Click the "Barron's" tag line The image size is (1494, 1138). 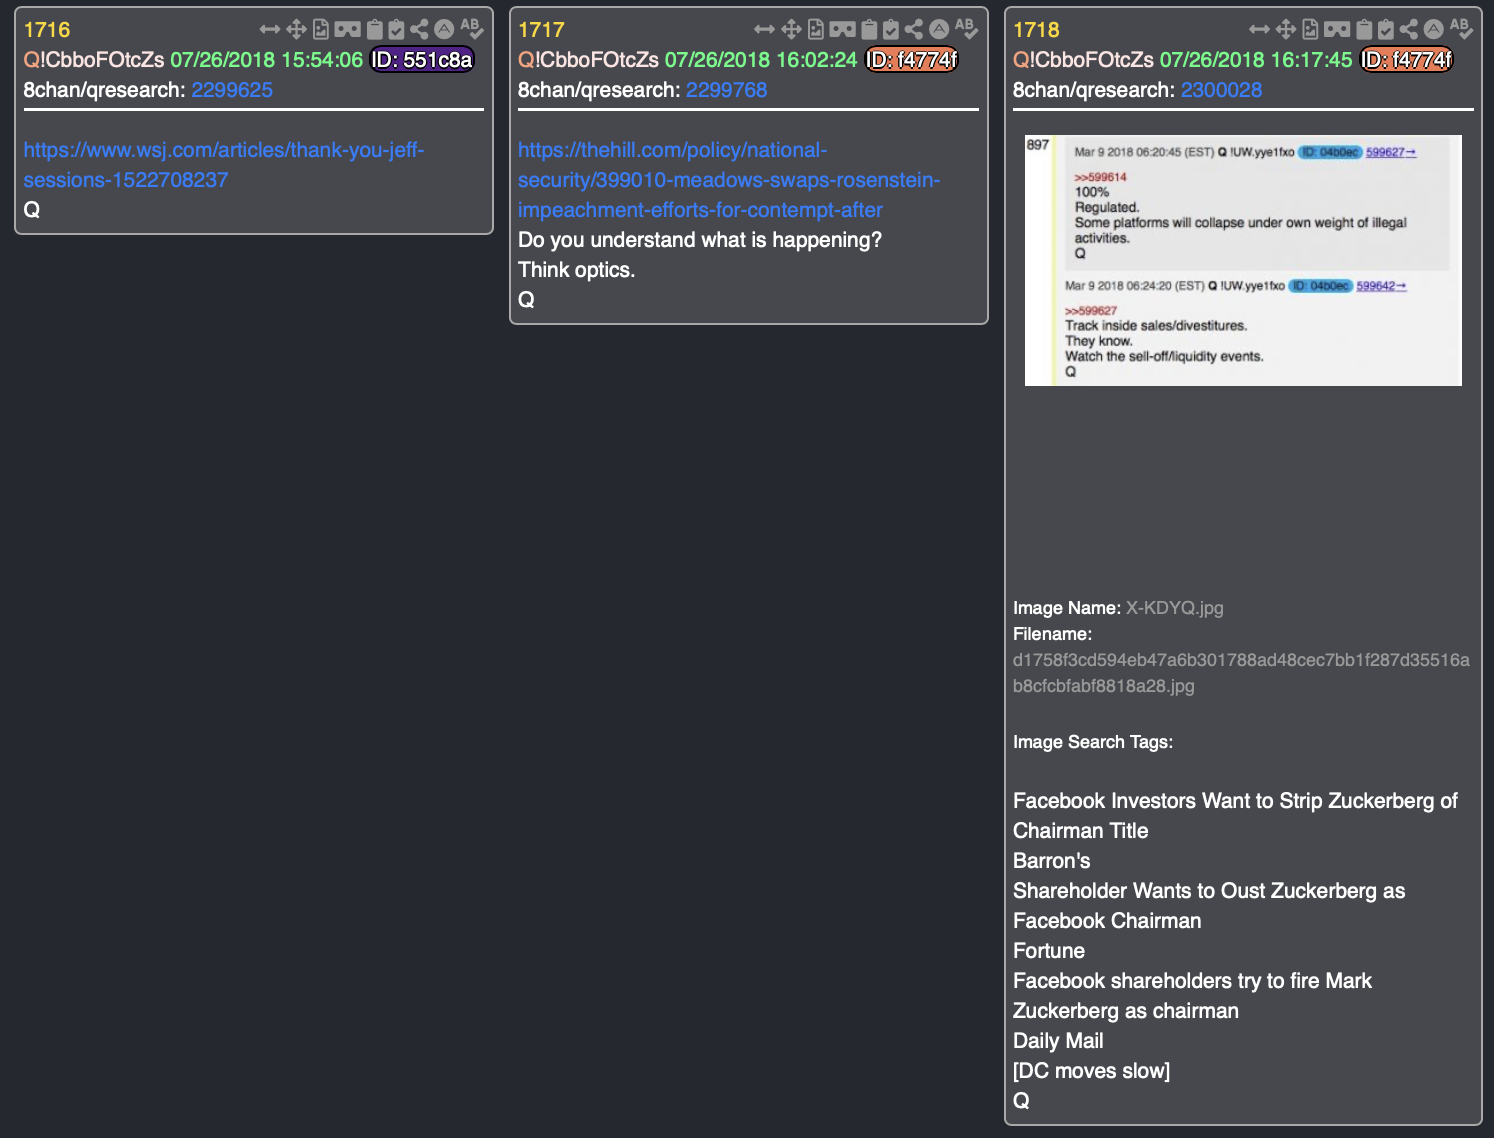coord(1052,861)
